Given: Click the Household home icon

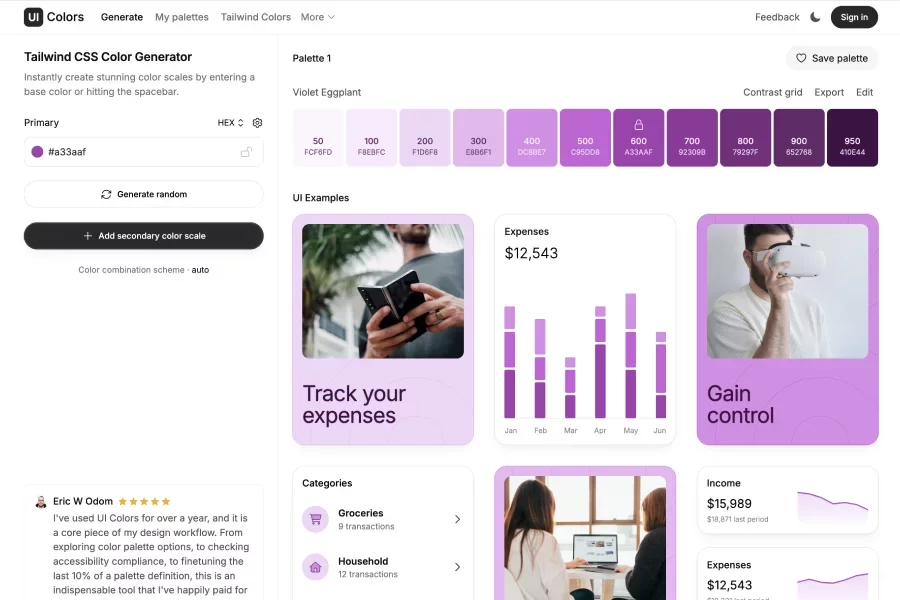Looking at the screenshot, I should [316, 567].
